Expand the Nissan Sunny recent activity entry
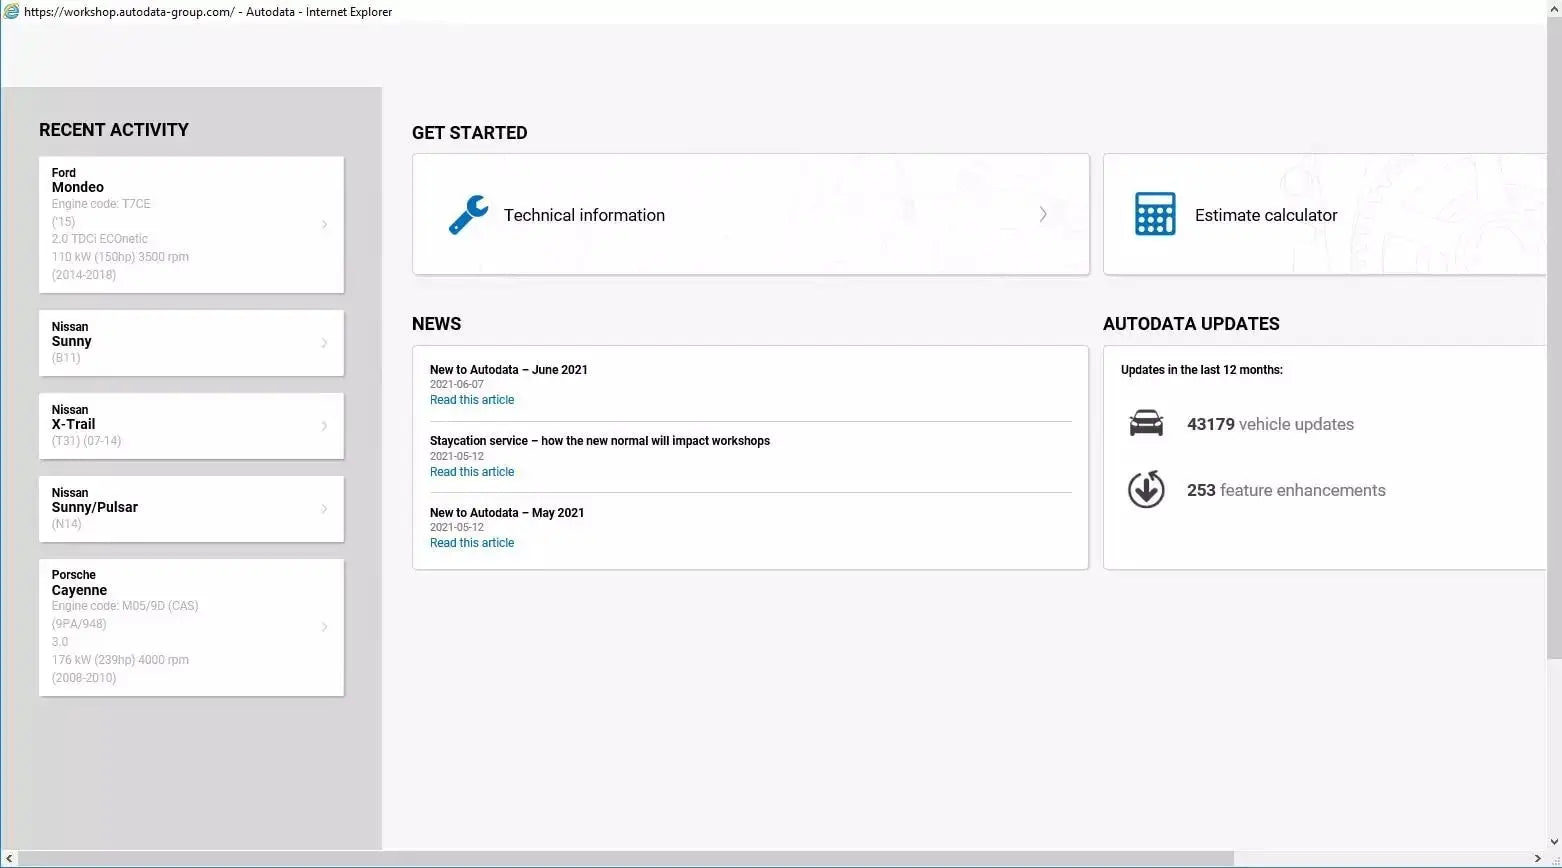Viewport: 1562px width, 868px height. (x=324, y=342)
